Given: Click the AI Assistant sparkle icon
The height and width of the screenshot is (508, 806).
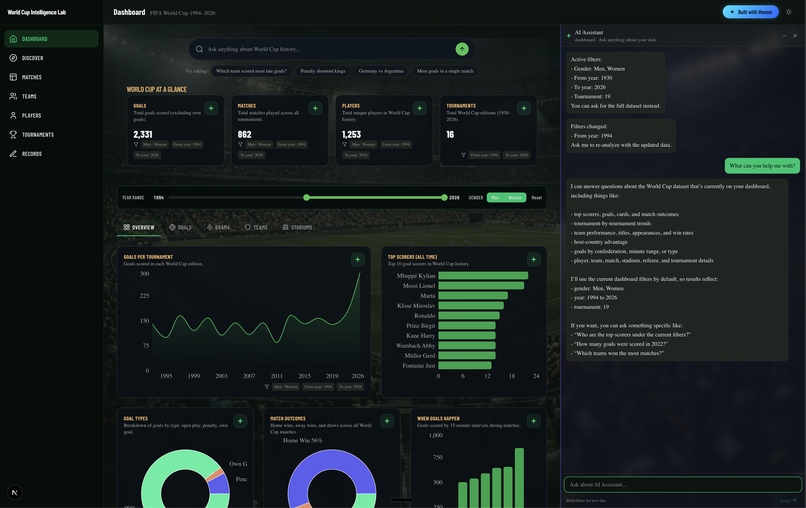Looking at the screenshot, I should (569, 36).
